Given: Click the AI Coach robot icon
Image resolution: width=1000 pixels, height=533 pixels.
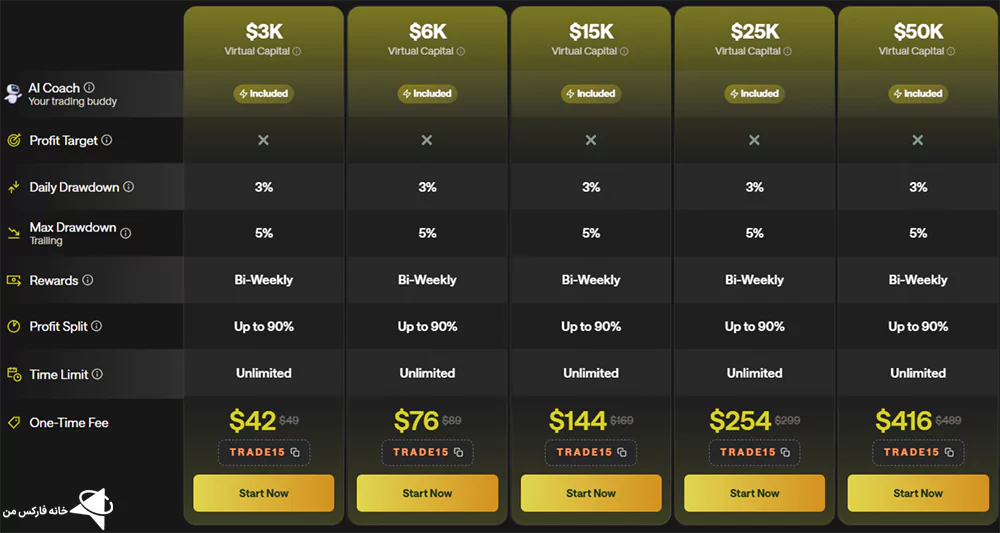Looking at the screenshot, I should pos(13,93).
